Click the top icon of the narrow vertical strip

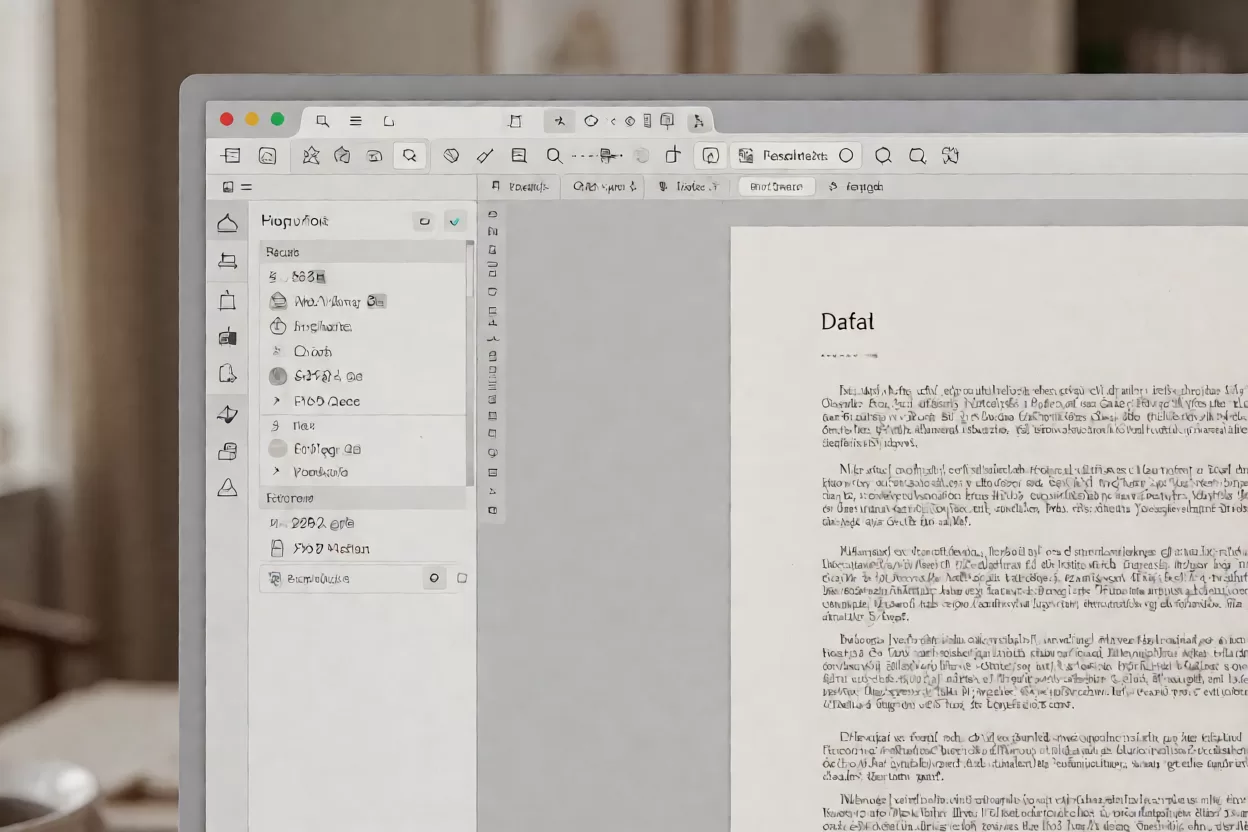pos(492,214)
